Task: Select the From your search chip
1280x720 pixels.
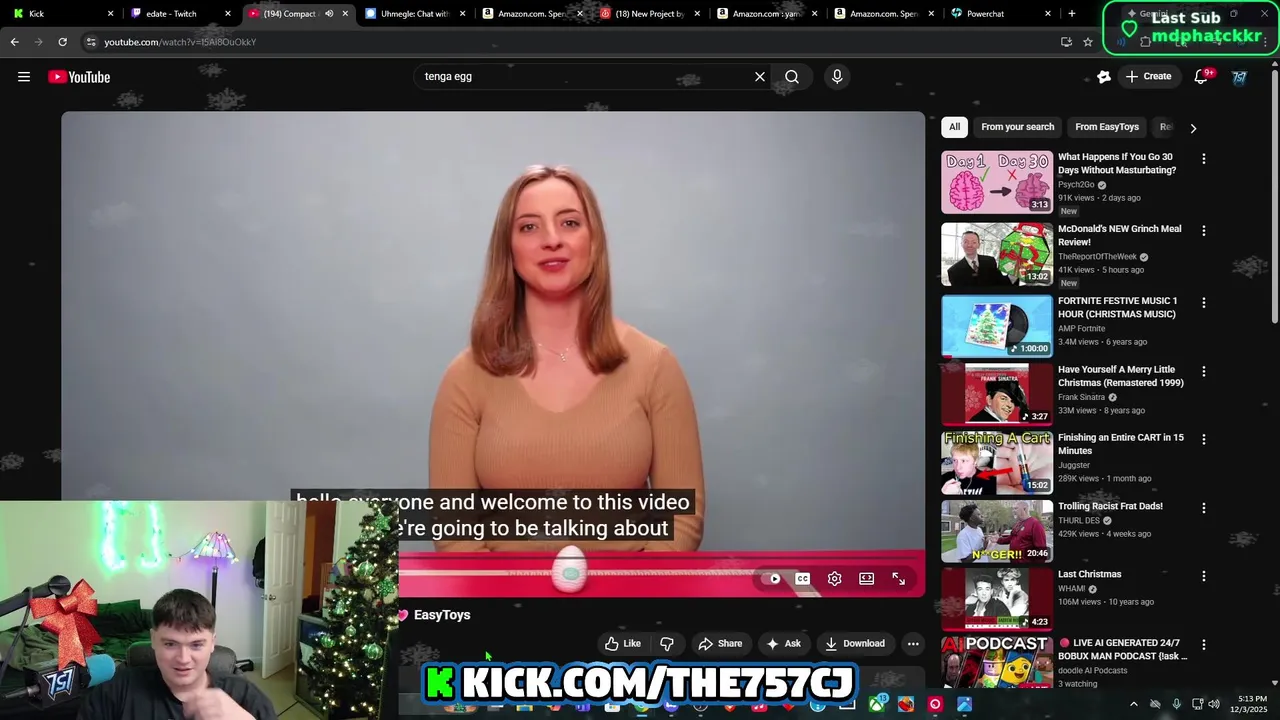Action: click(1017, 127)
